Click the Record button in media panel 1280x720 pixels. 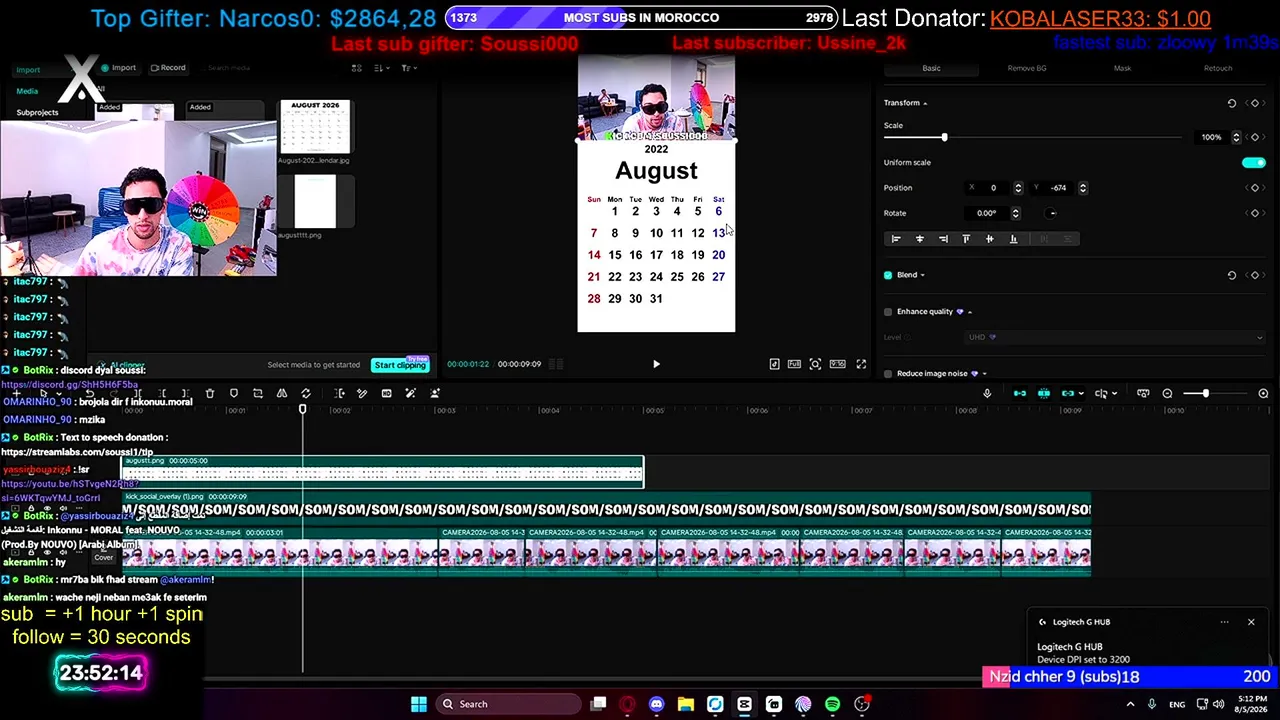[168, 68]
